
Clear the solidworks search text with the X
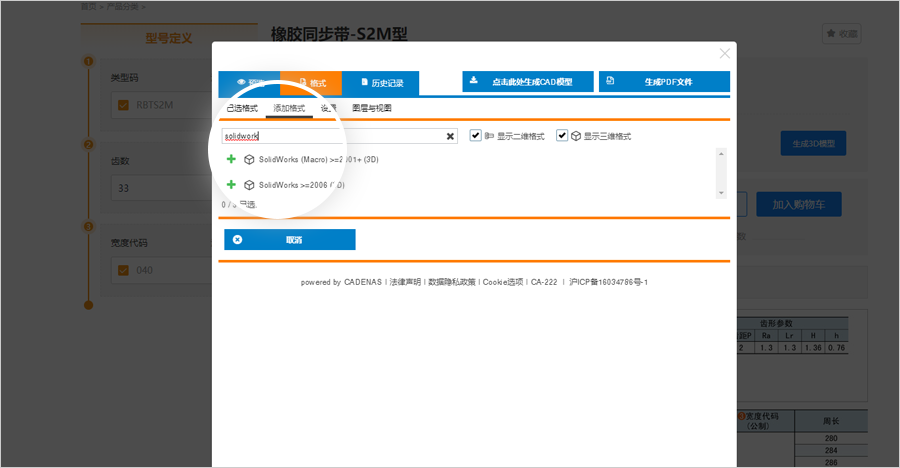[450, 136]
